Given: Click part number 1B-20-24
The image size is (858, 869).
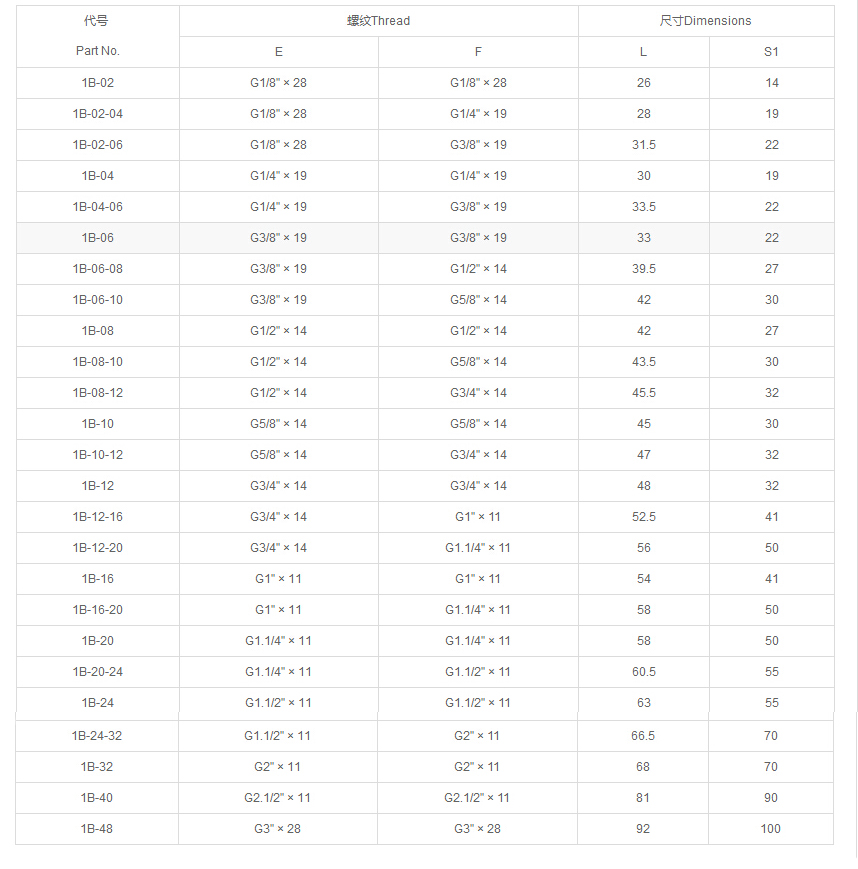Looking at the screenshot, I should tap(98, 672).
